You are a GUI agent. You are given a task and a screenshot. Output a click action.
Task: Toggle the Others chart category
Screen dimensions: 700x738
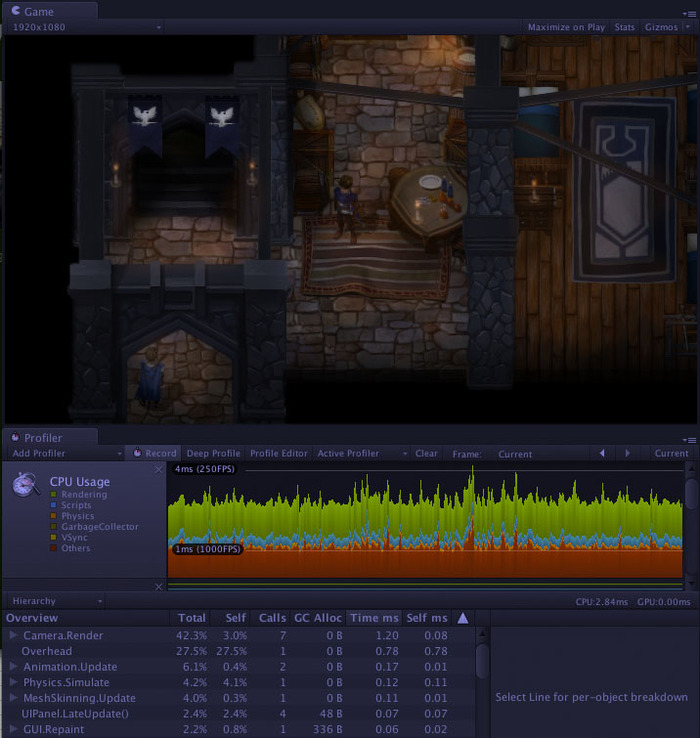pos(70,548)
